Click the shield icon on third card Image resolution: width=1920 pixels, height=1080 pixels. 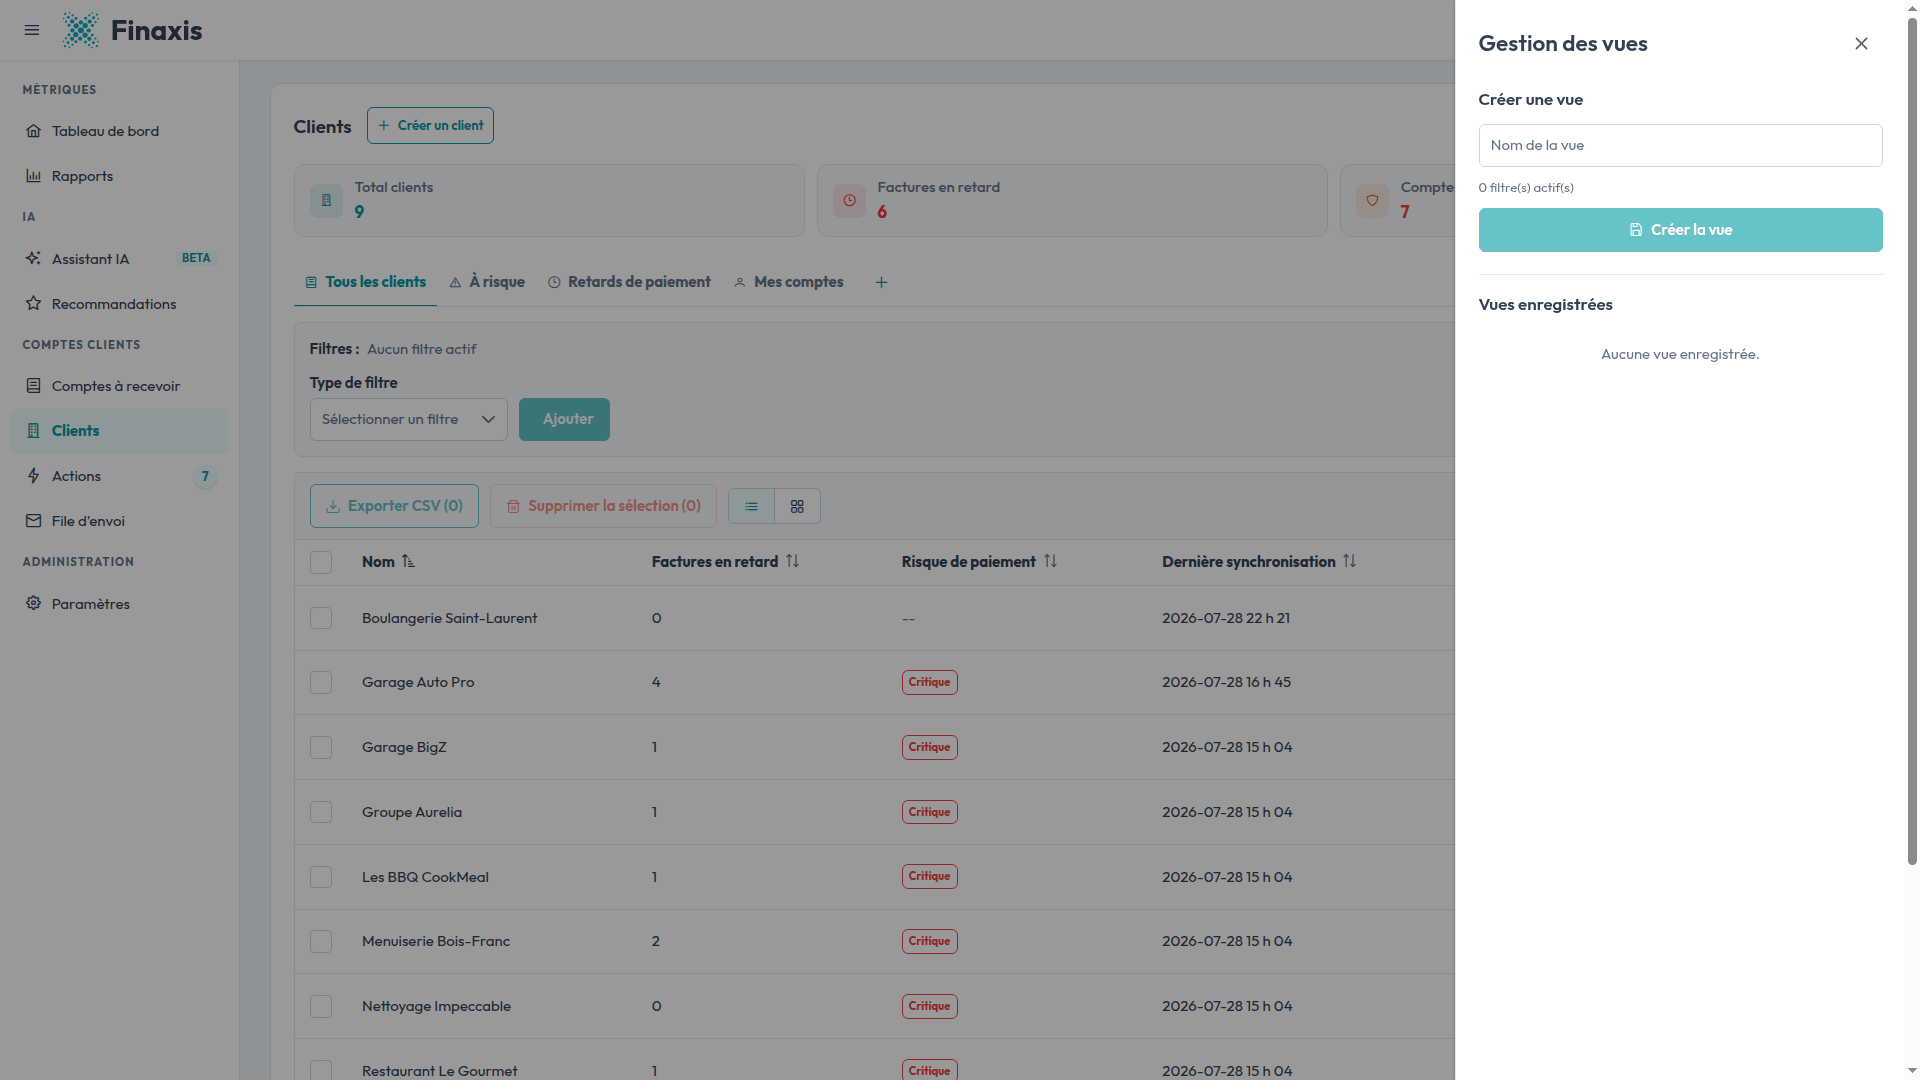pos(1372,201)
